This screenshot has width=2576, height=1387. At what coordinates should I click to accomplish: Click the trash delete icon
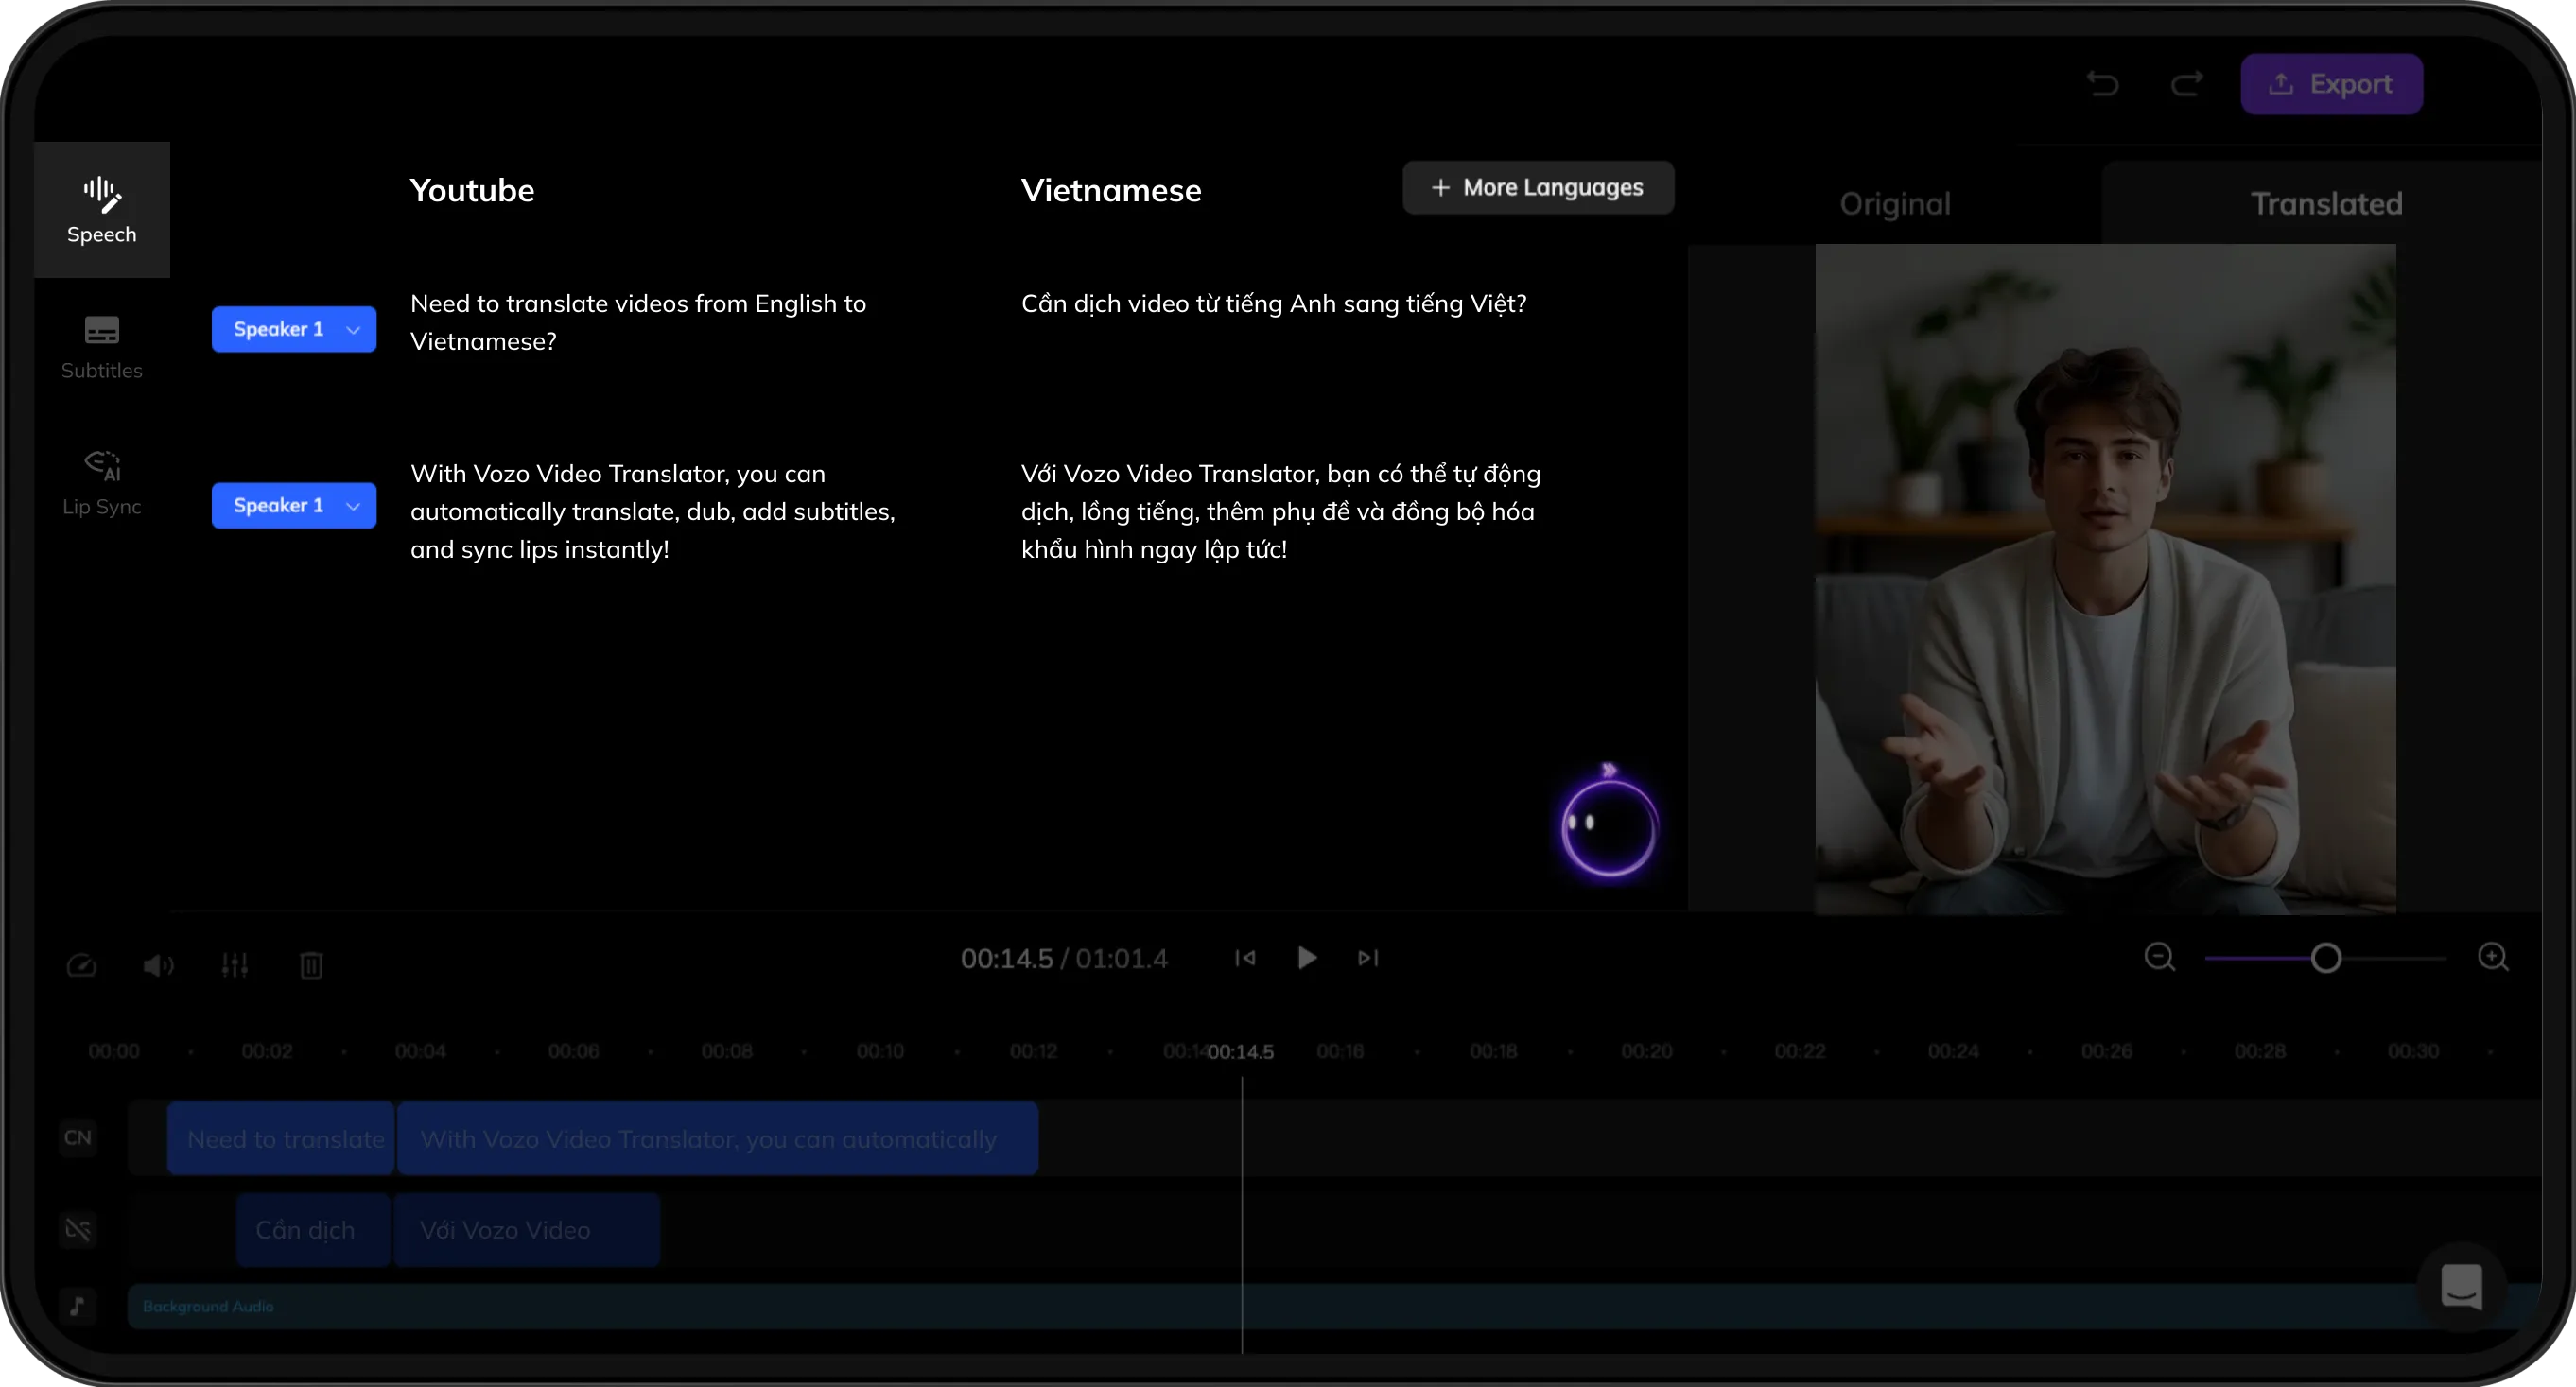(311, 965)
